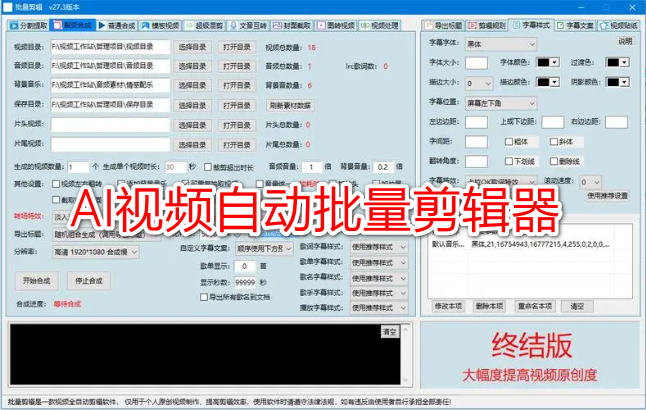Click the 字体大小 input field
This screenshot has width=646, height=410.
click(476, 63)
